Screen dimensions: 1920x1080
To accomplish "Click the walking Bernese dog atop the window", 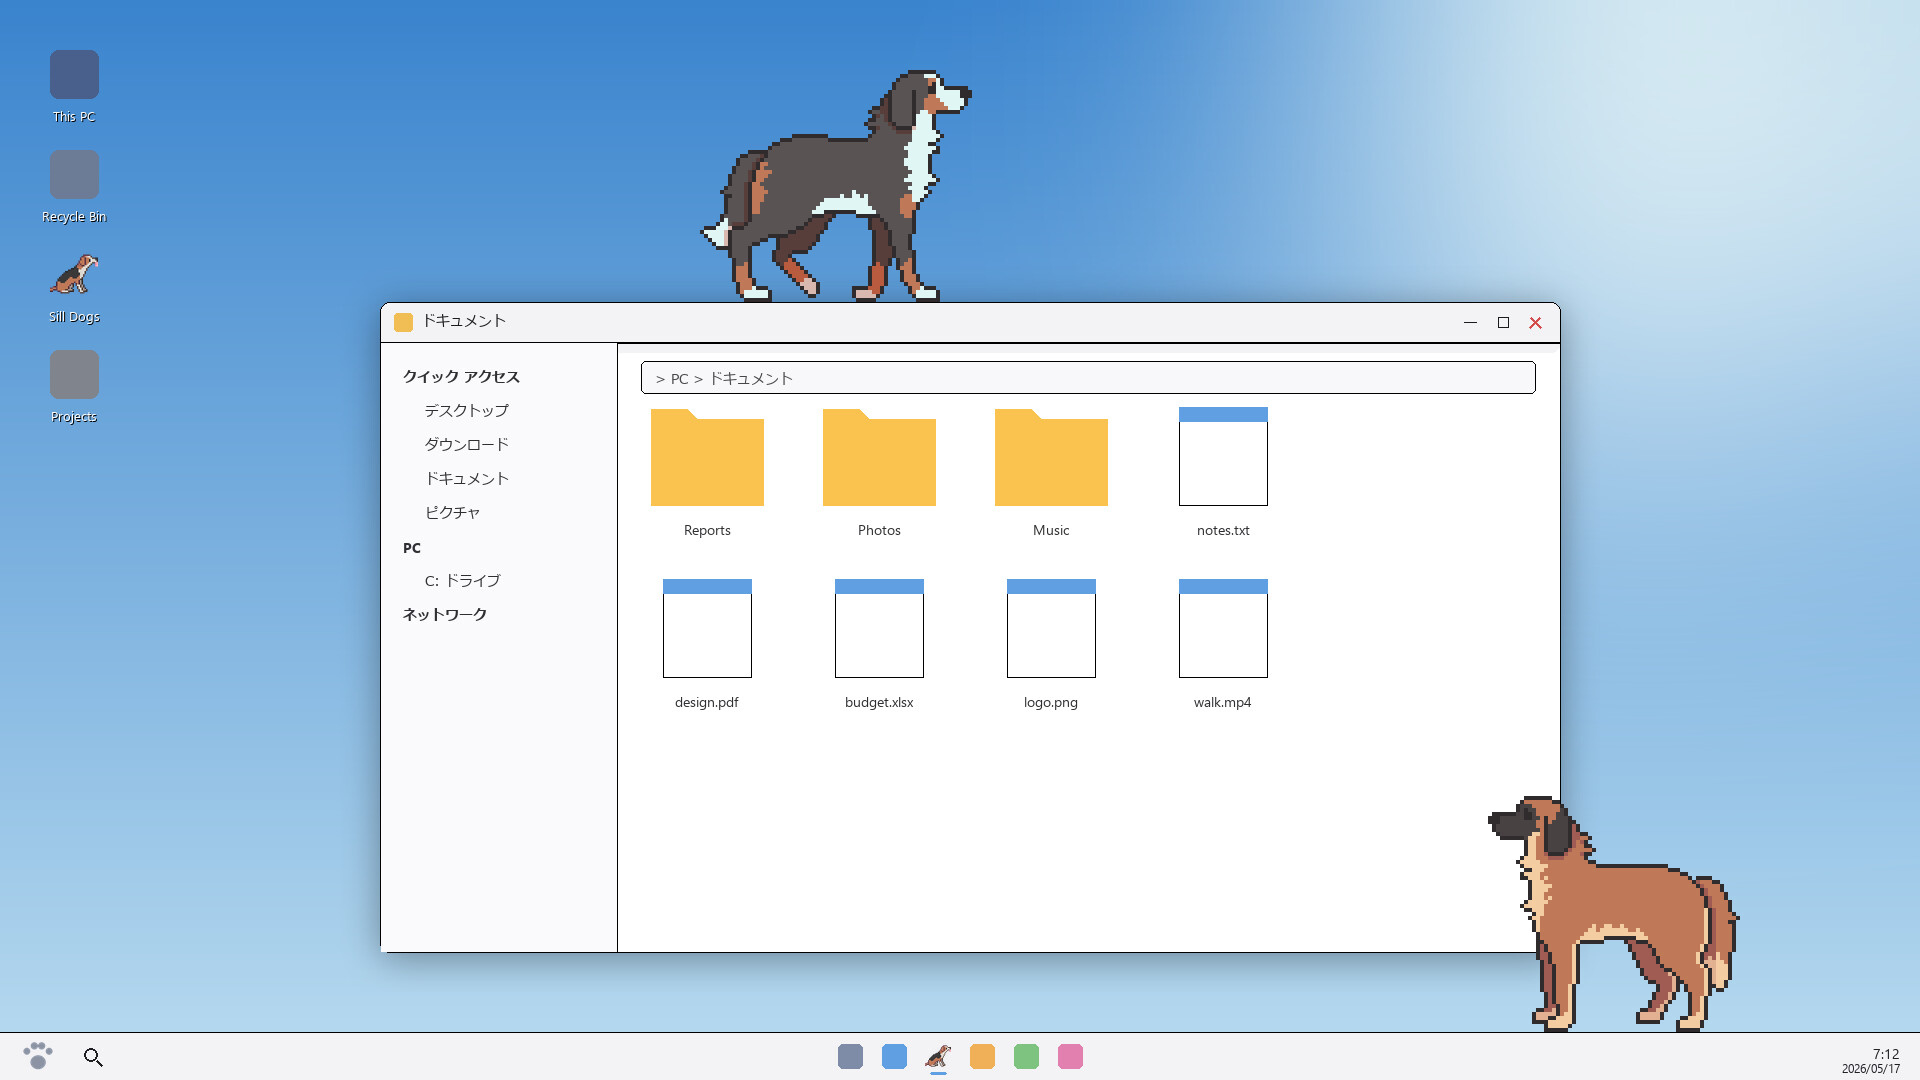I will coord(836,185).
